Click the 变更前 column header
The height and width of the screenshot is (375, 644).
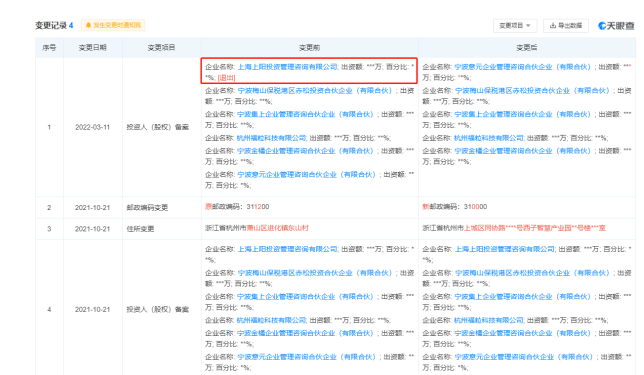click(309, 48)
